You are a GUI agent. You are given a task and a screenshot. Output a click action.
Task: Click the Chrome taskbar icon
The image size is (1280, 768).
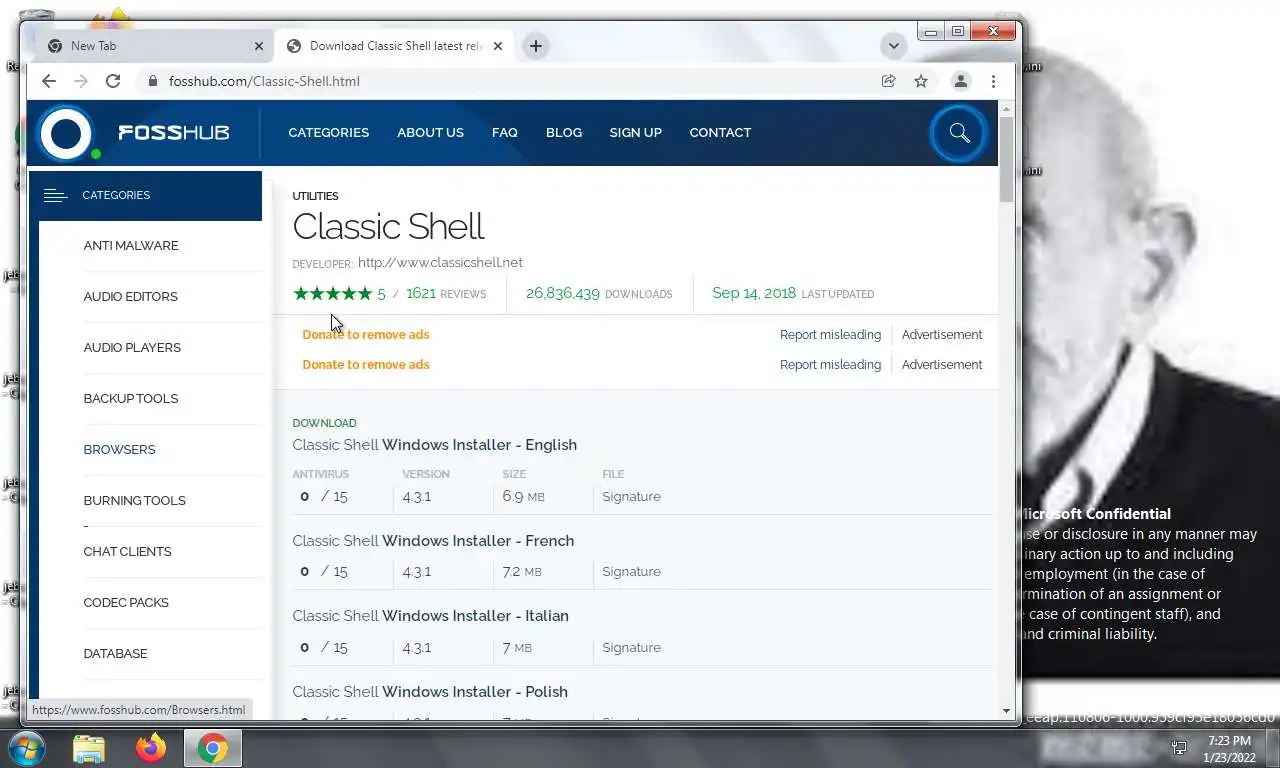pyautogui.click(x=212, y=748)
